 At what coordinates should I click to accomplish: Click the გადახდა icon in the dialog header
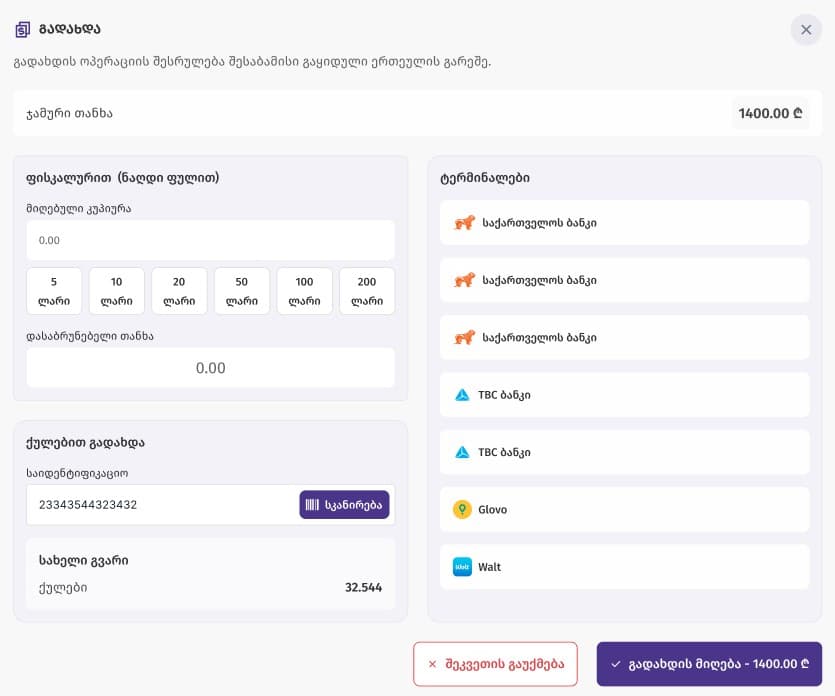22,28
